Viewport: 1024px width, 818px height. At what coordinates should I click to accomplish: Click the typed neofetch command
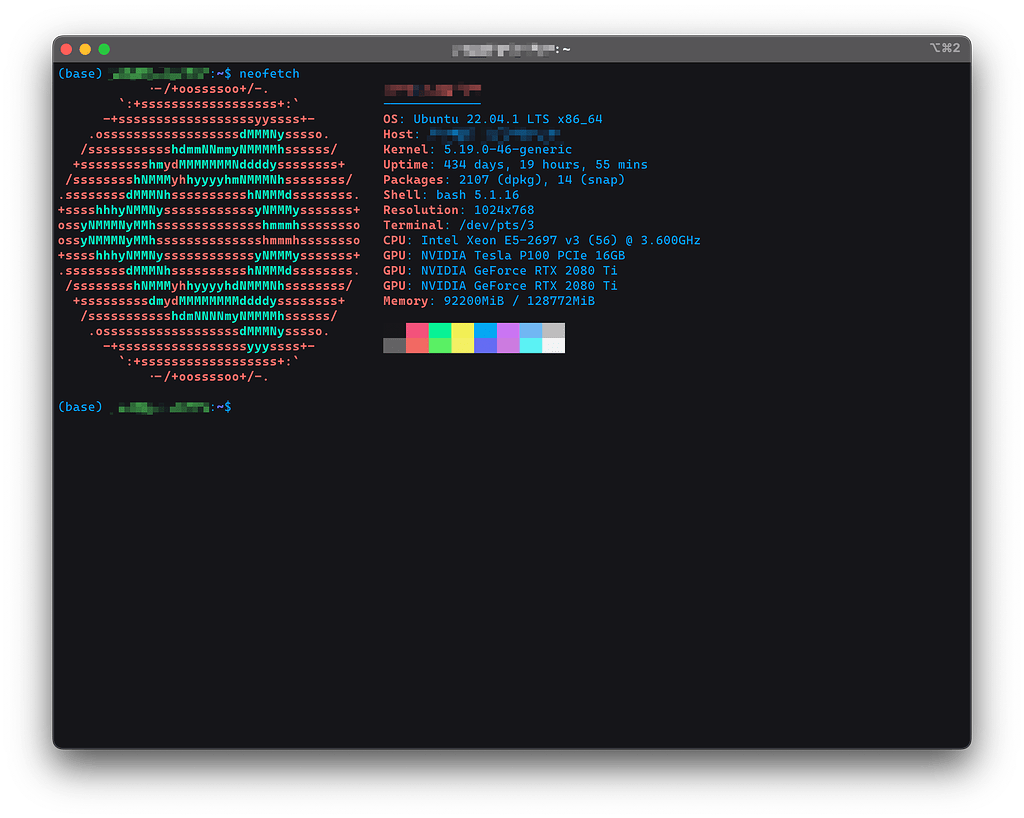click(269, 74)
